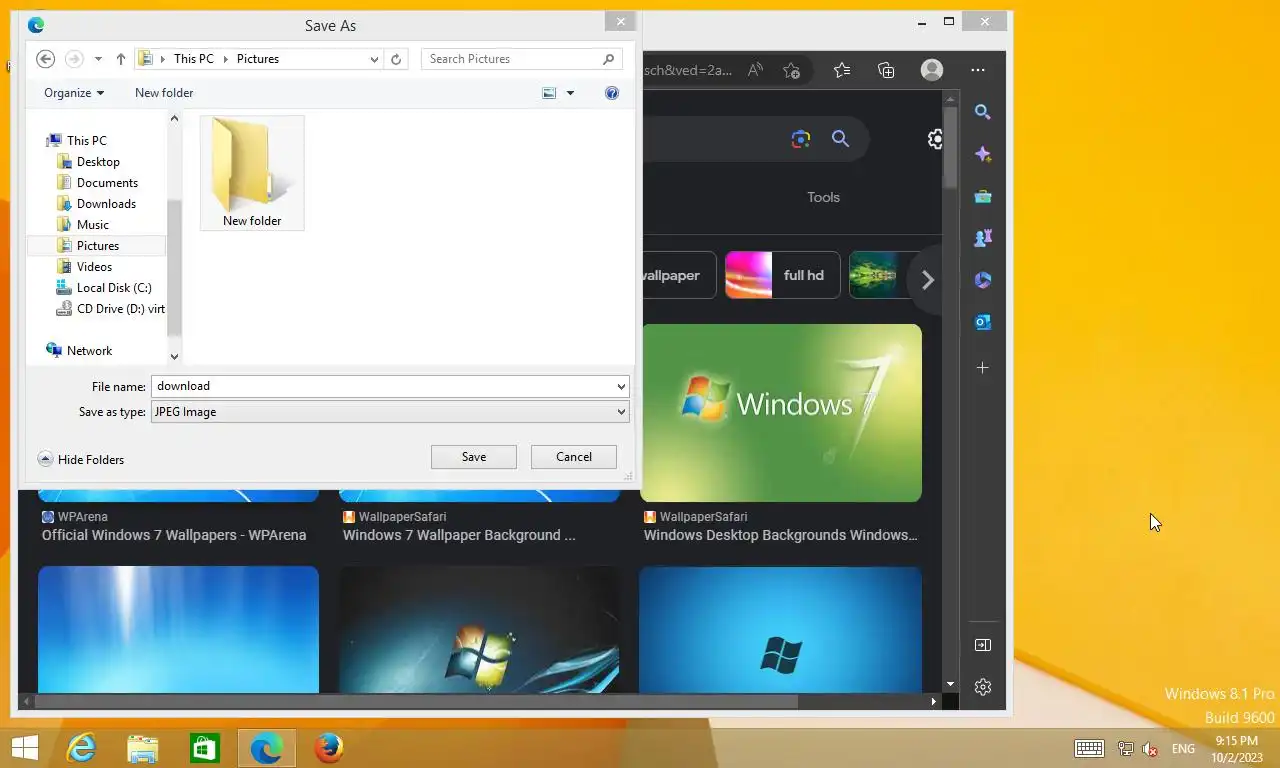Open Edge Settings and more menu
1280x768 pixels.
click(978, 70)
